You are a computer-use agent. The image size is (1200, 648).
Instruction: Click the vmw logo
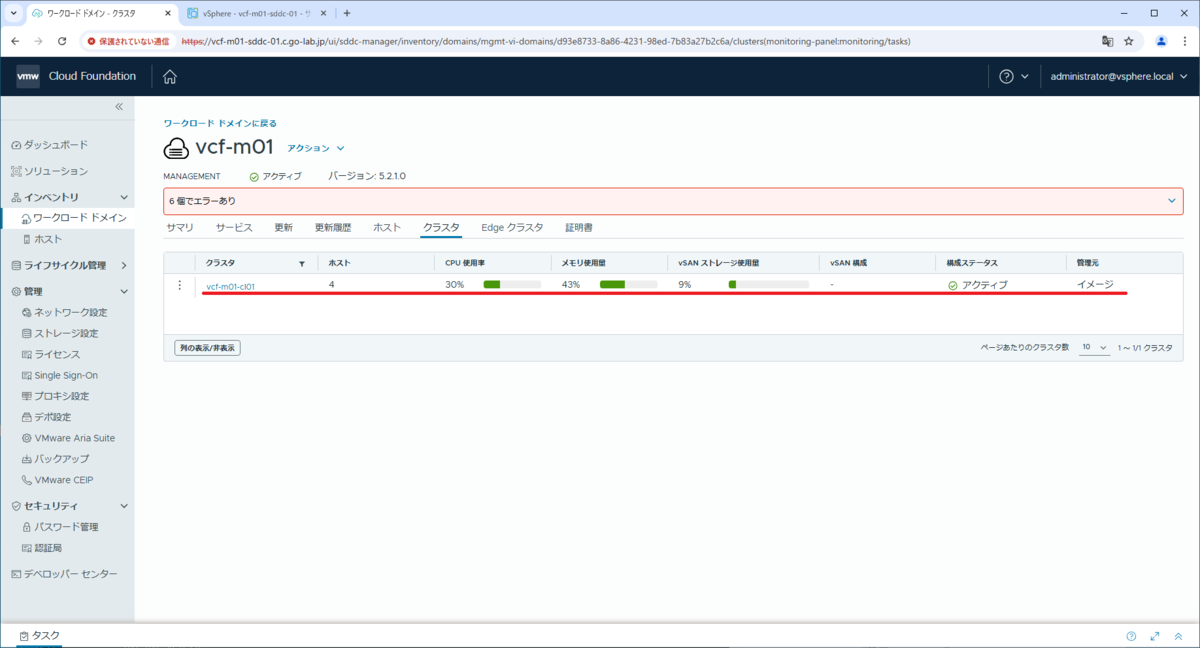[x=28, y=77]
